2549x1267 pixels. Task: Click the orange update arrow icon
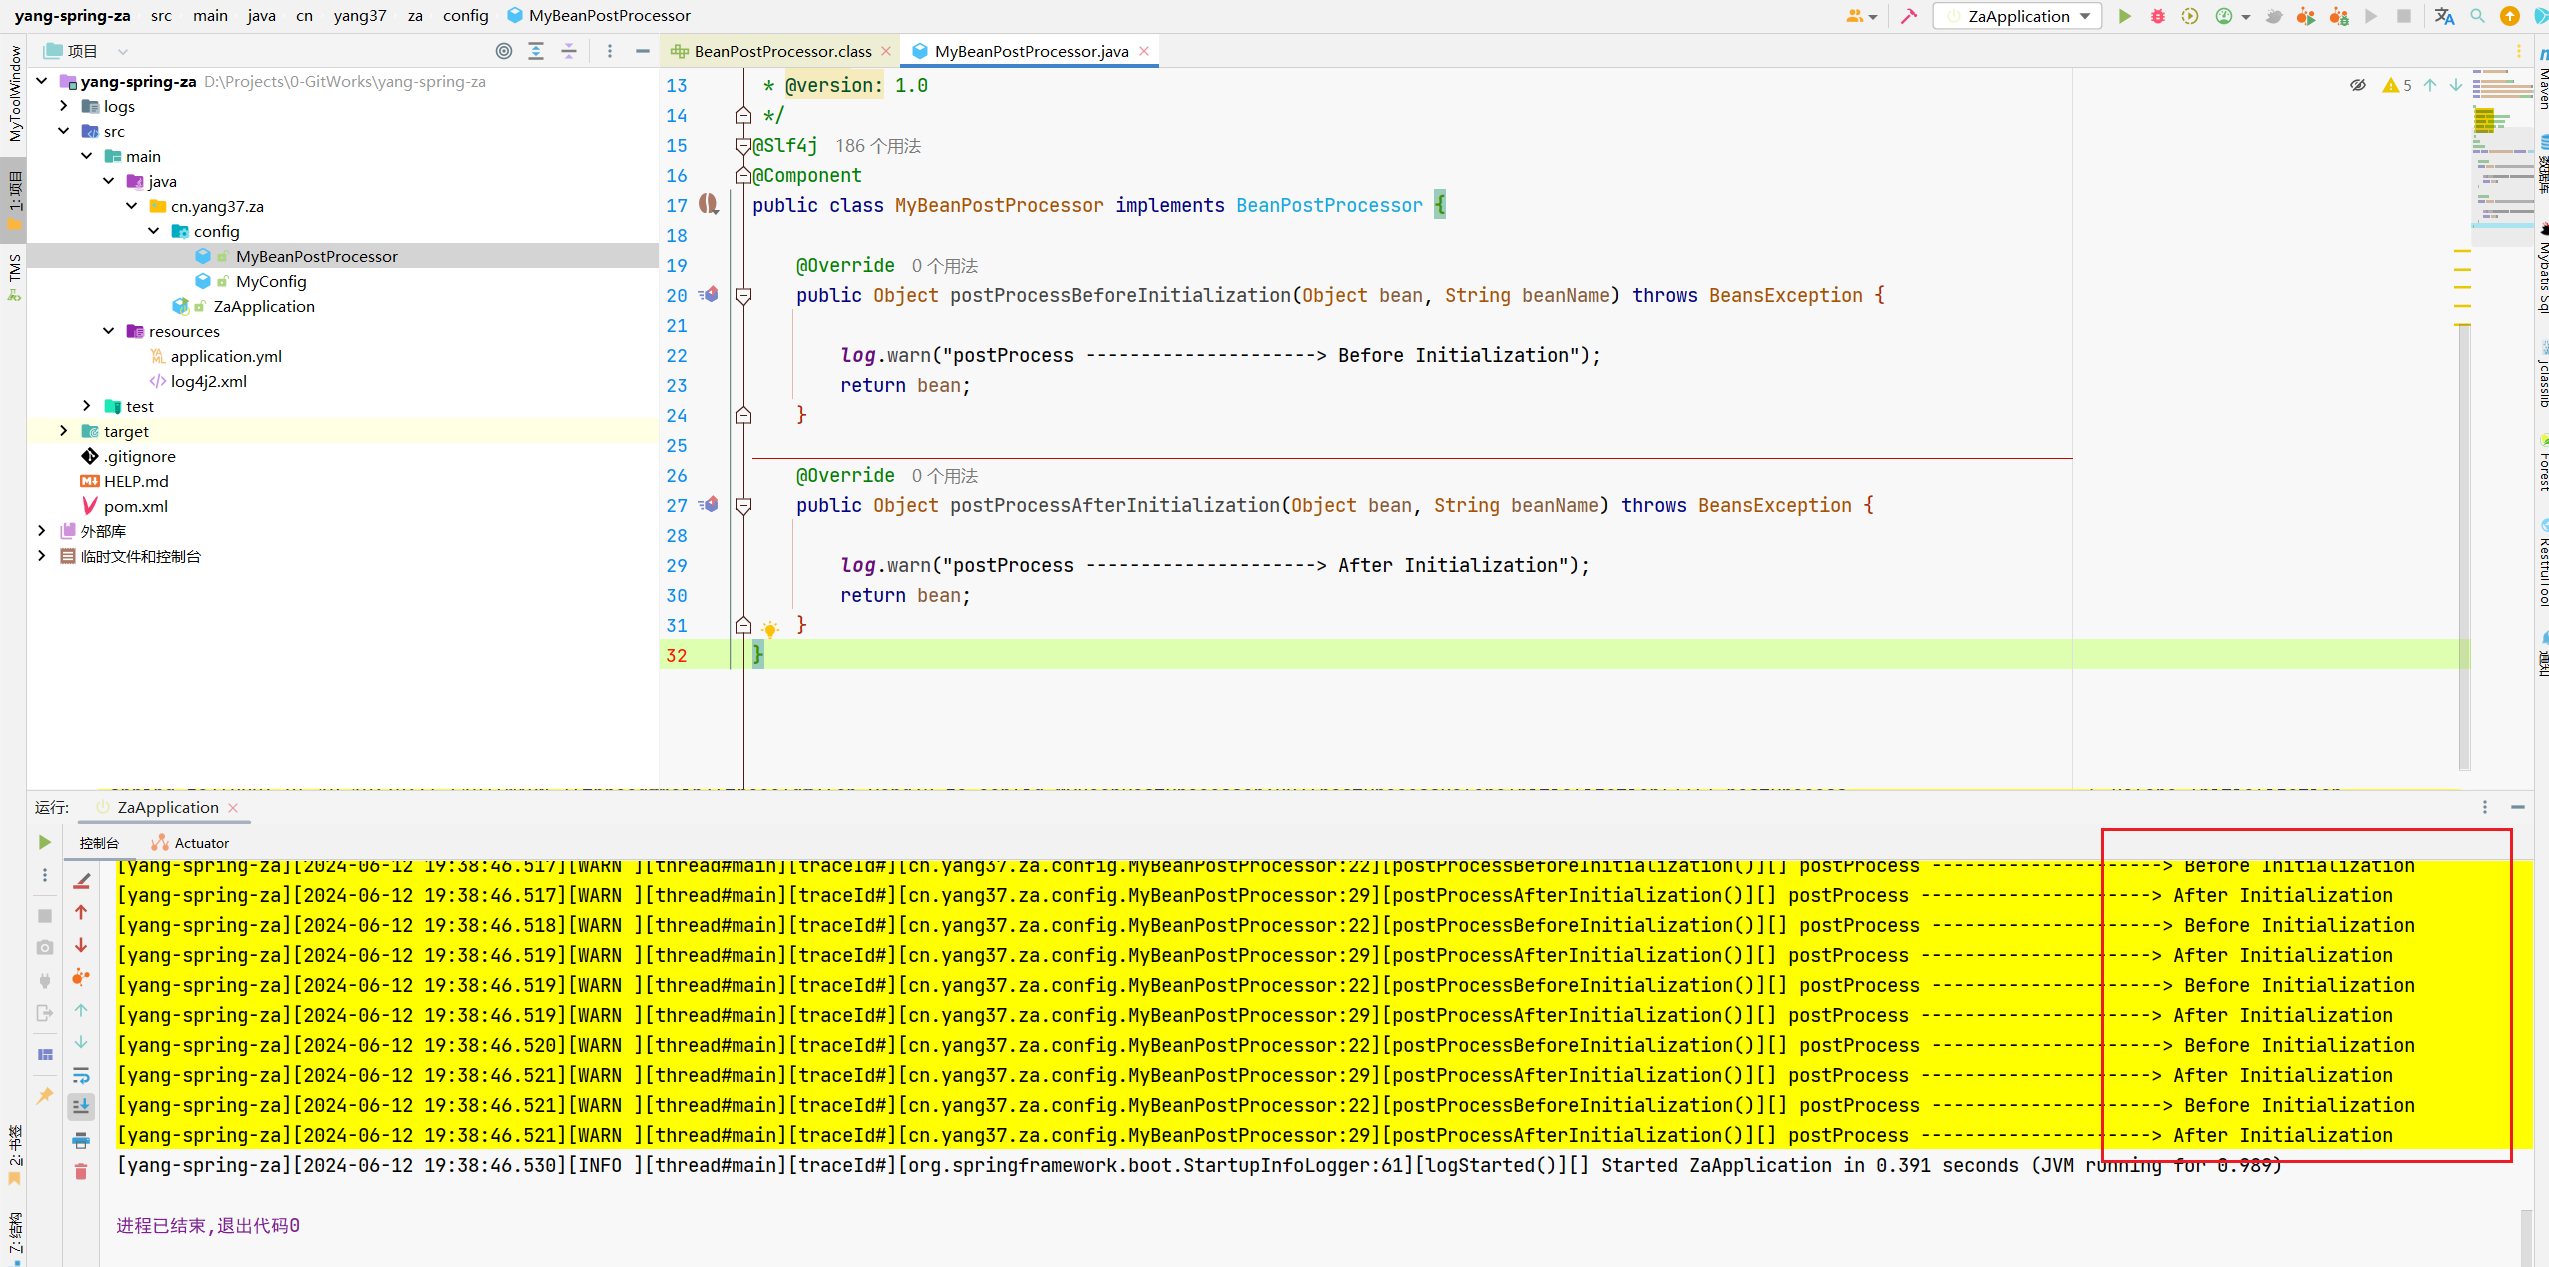click(x=2510, y=16)
